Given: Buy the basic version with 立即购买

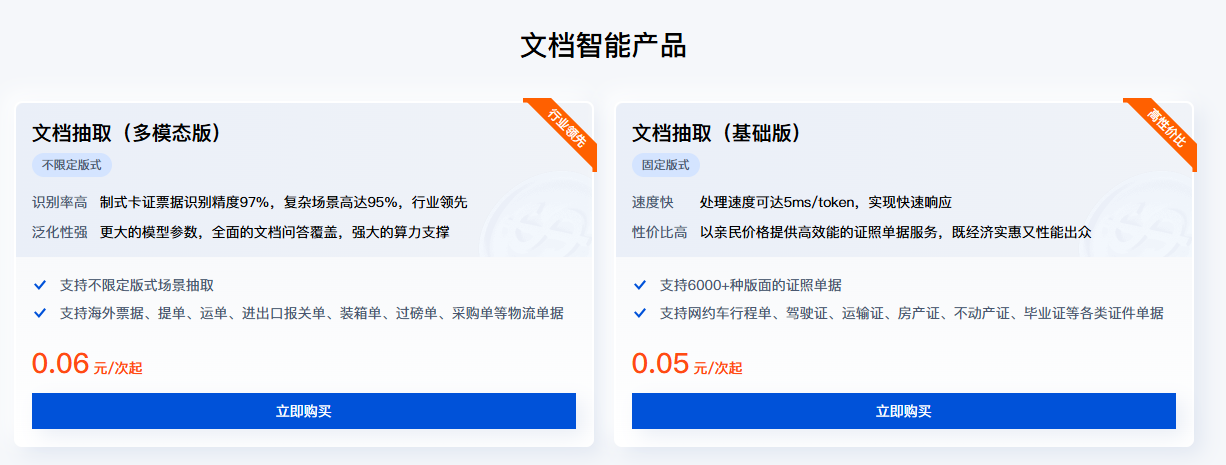Looking at the screenshot, I should tap(904, 411).
